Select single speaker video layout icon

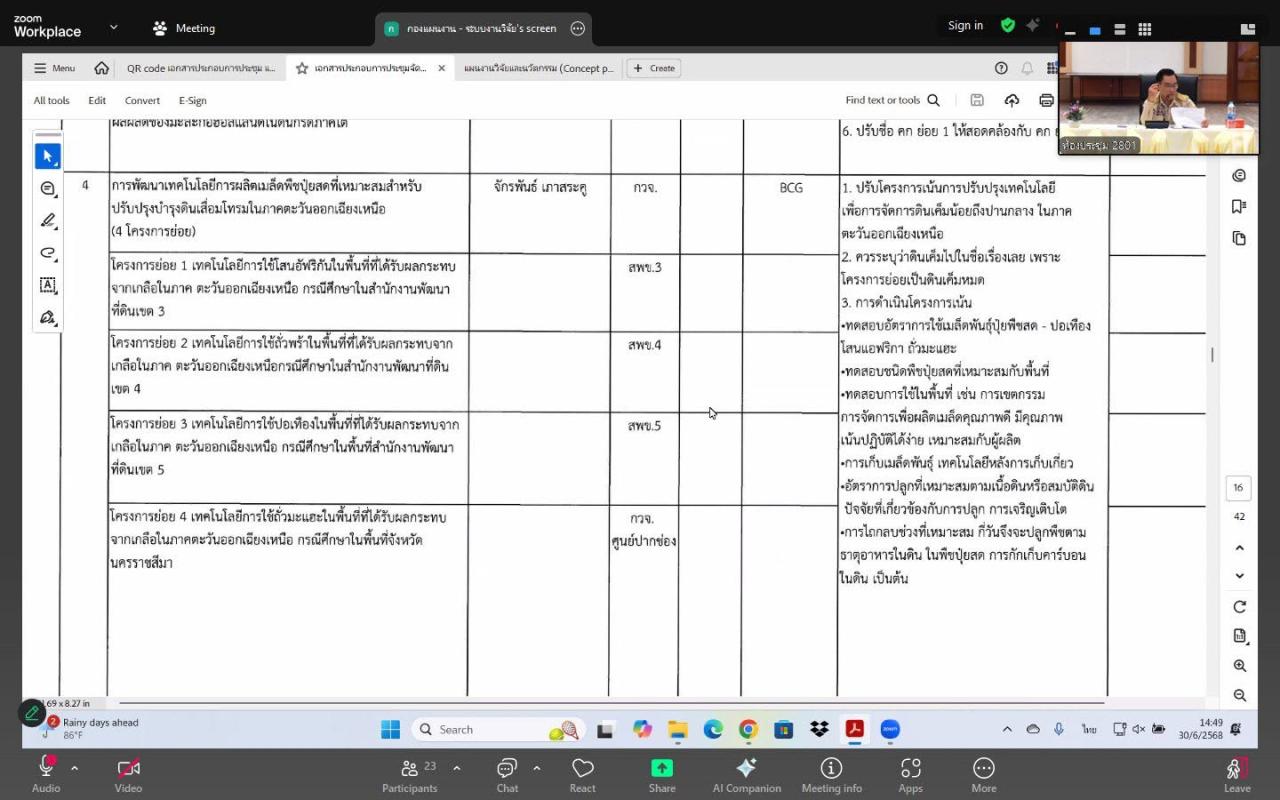(x=1095, y=31)
